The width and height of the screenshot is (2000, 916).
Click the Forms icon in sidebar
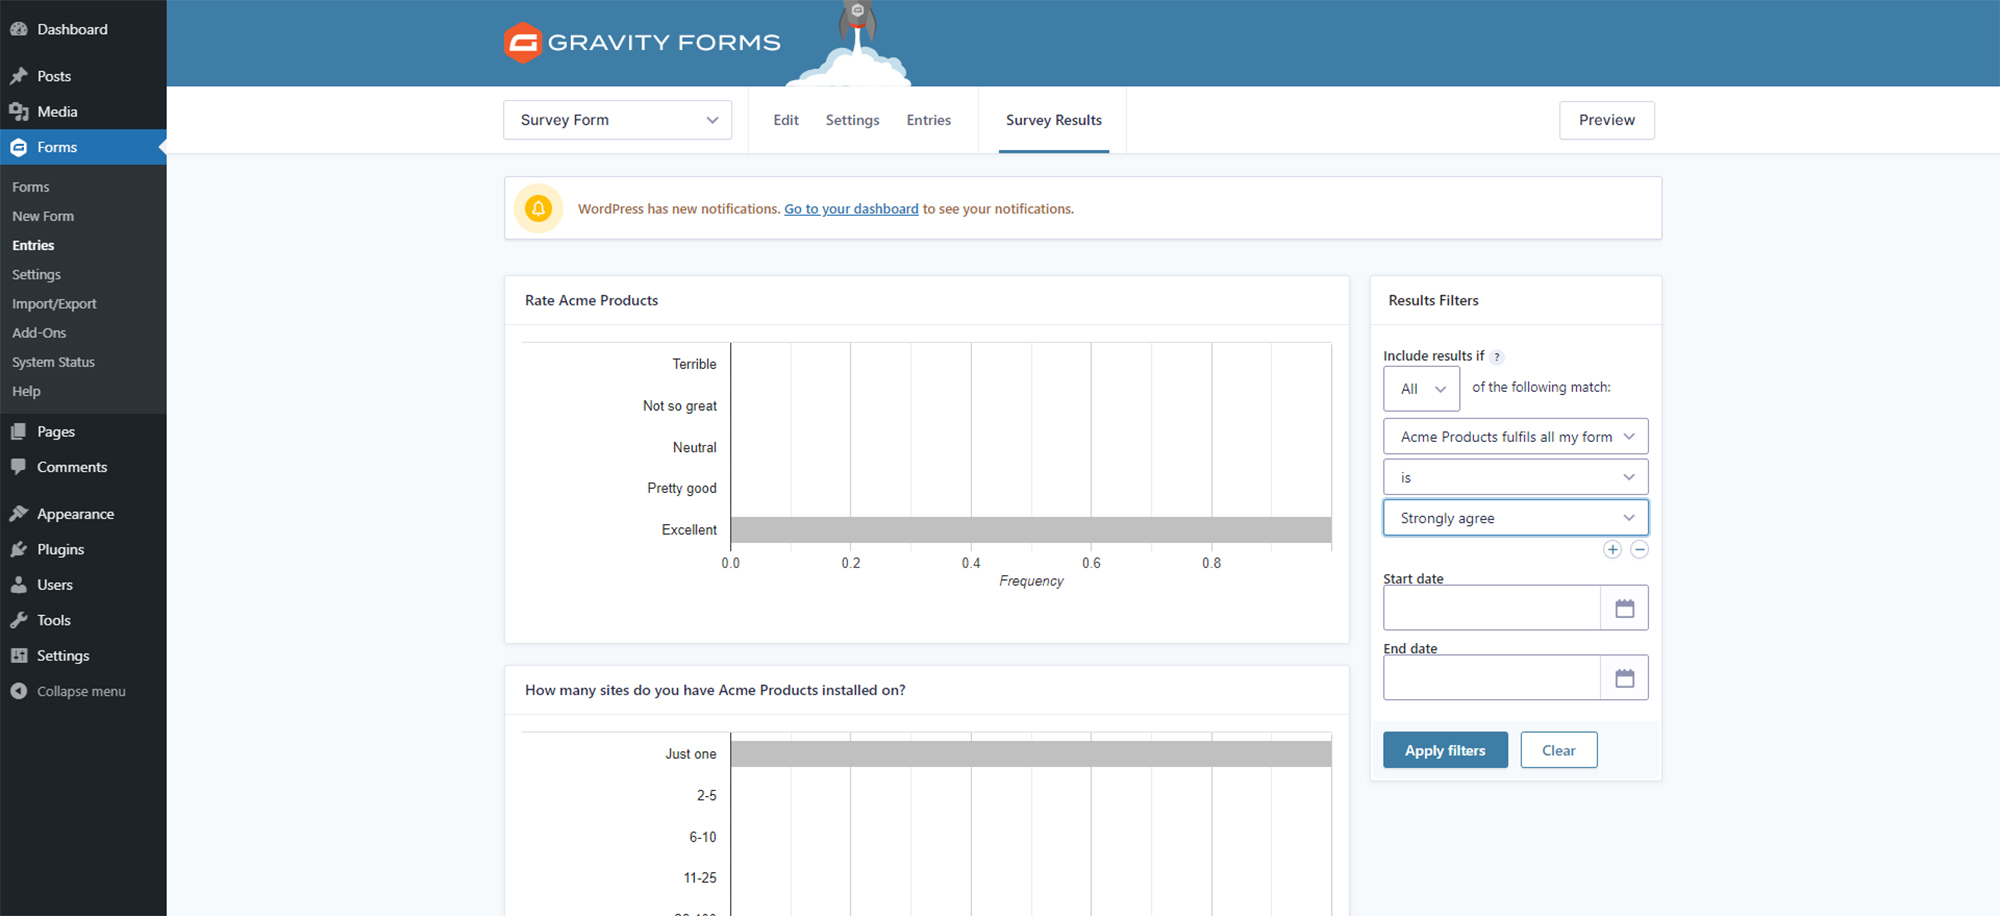point(18,147)
